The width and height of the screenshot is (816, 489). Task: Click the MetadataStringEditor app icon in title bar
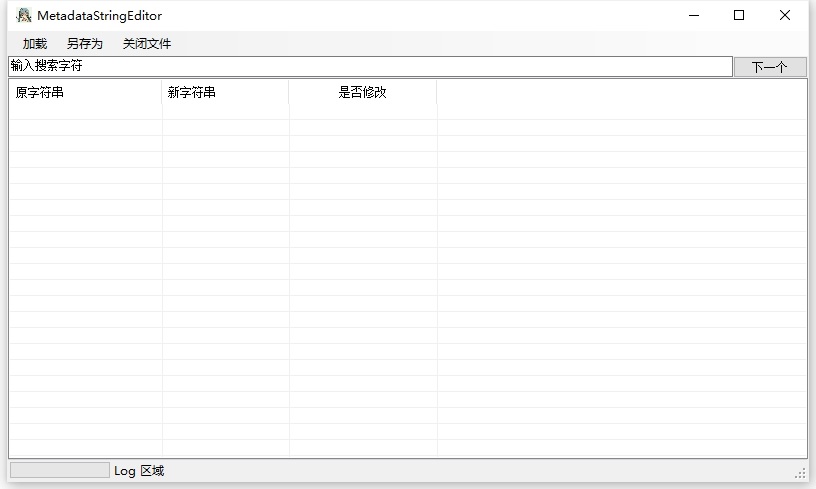24,15
